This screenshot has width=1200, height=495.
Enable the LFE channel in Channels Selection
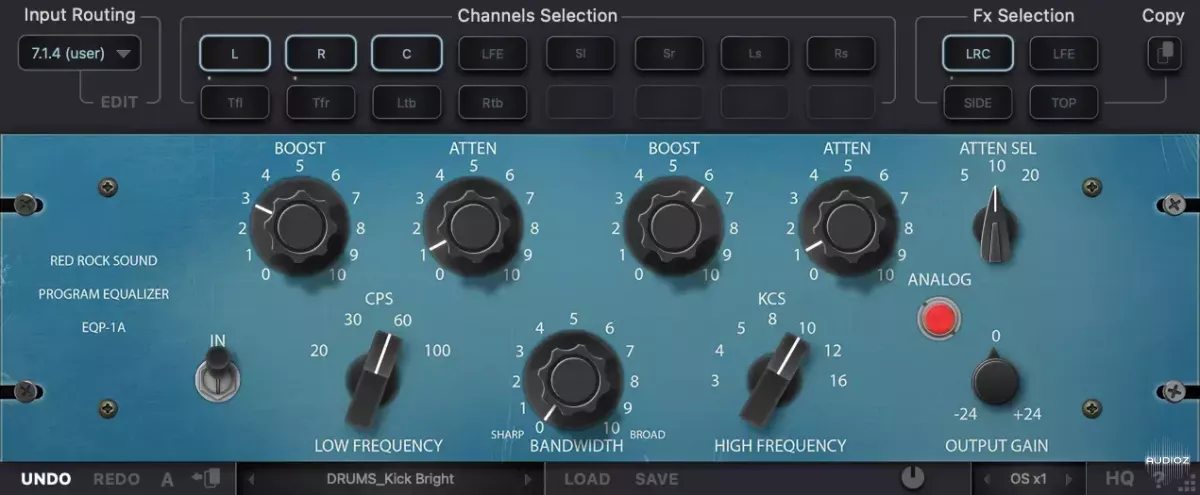(x=493, y=54)
